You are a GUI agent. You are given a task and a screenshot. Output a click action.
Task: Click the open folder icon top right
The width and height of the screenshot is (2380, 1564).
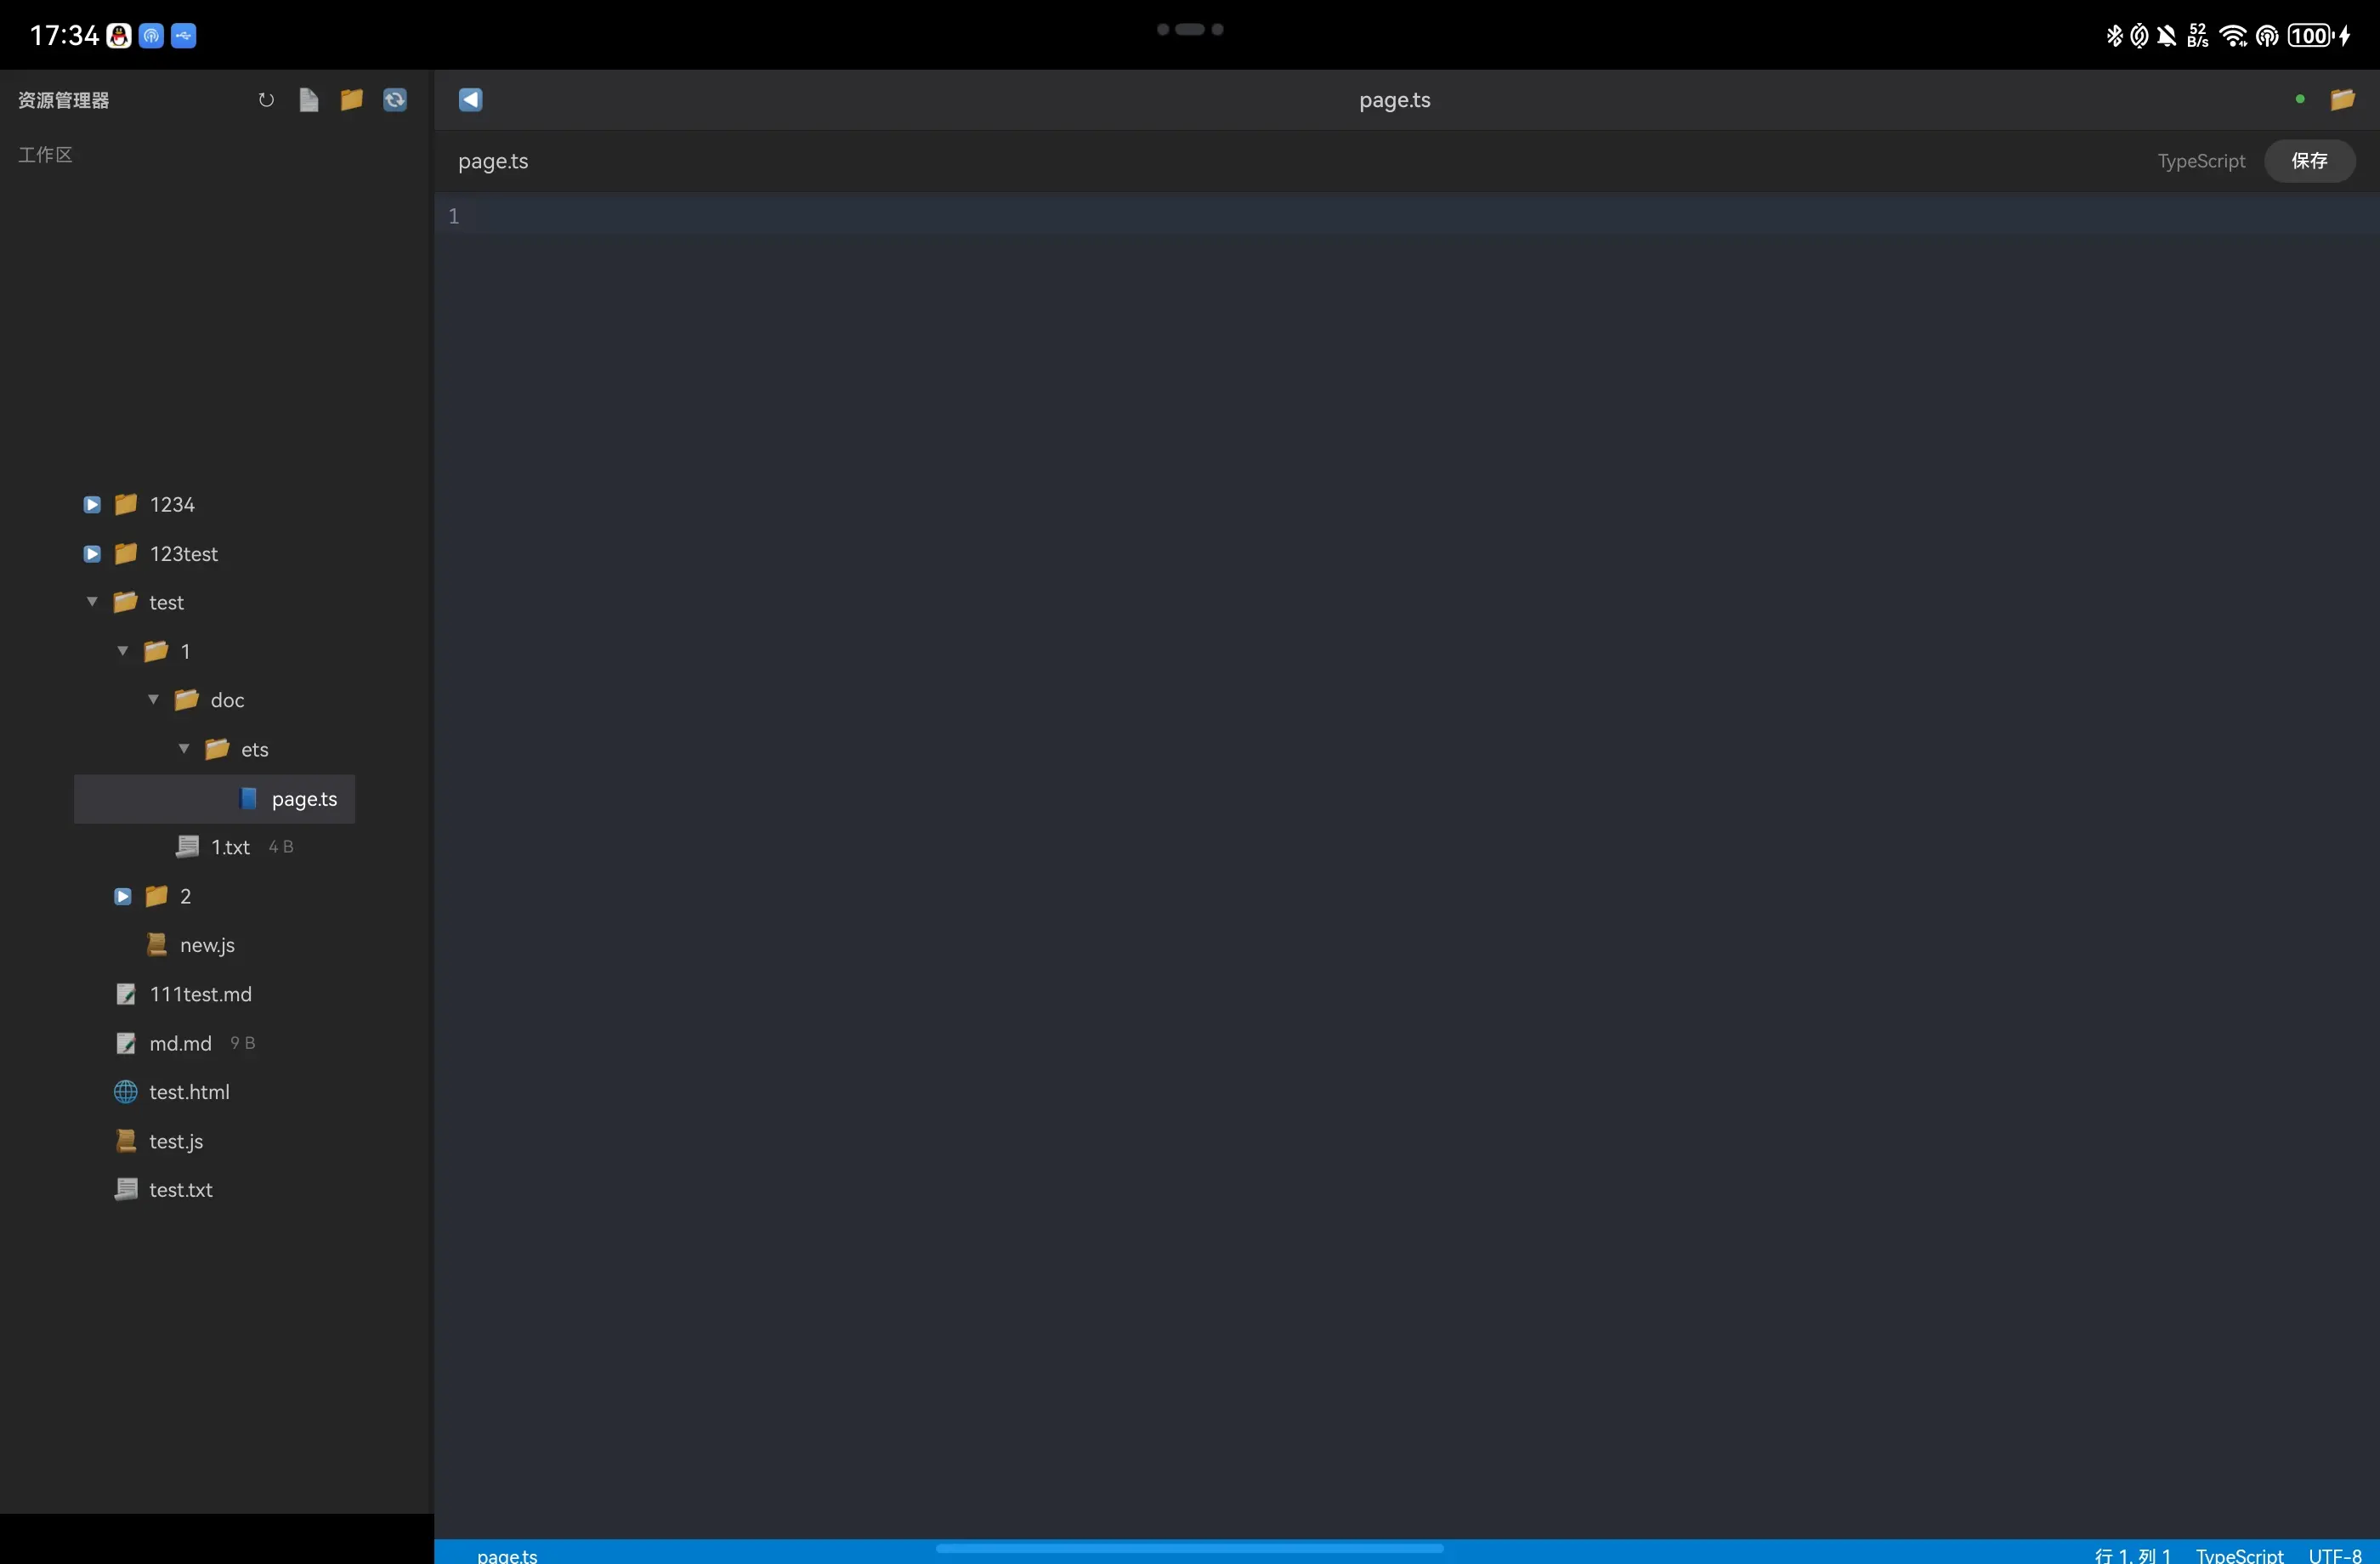pos(2342,100)
